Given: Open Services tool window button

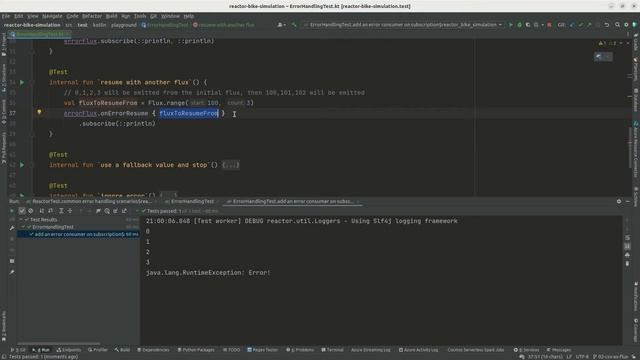Looking at the screenshot, I should (527, 350).
